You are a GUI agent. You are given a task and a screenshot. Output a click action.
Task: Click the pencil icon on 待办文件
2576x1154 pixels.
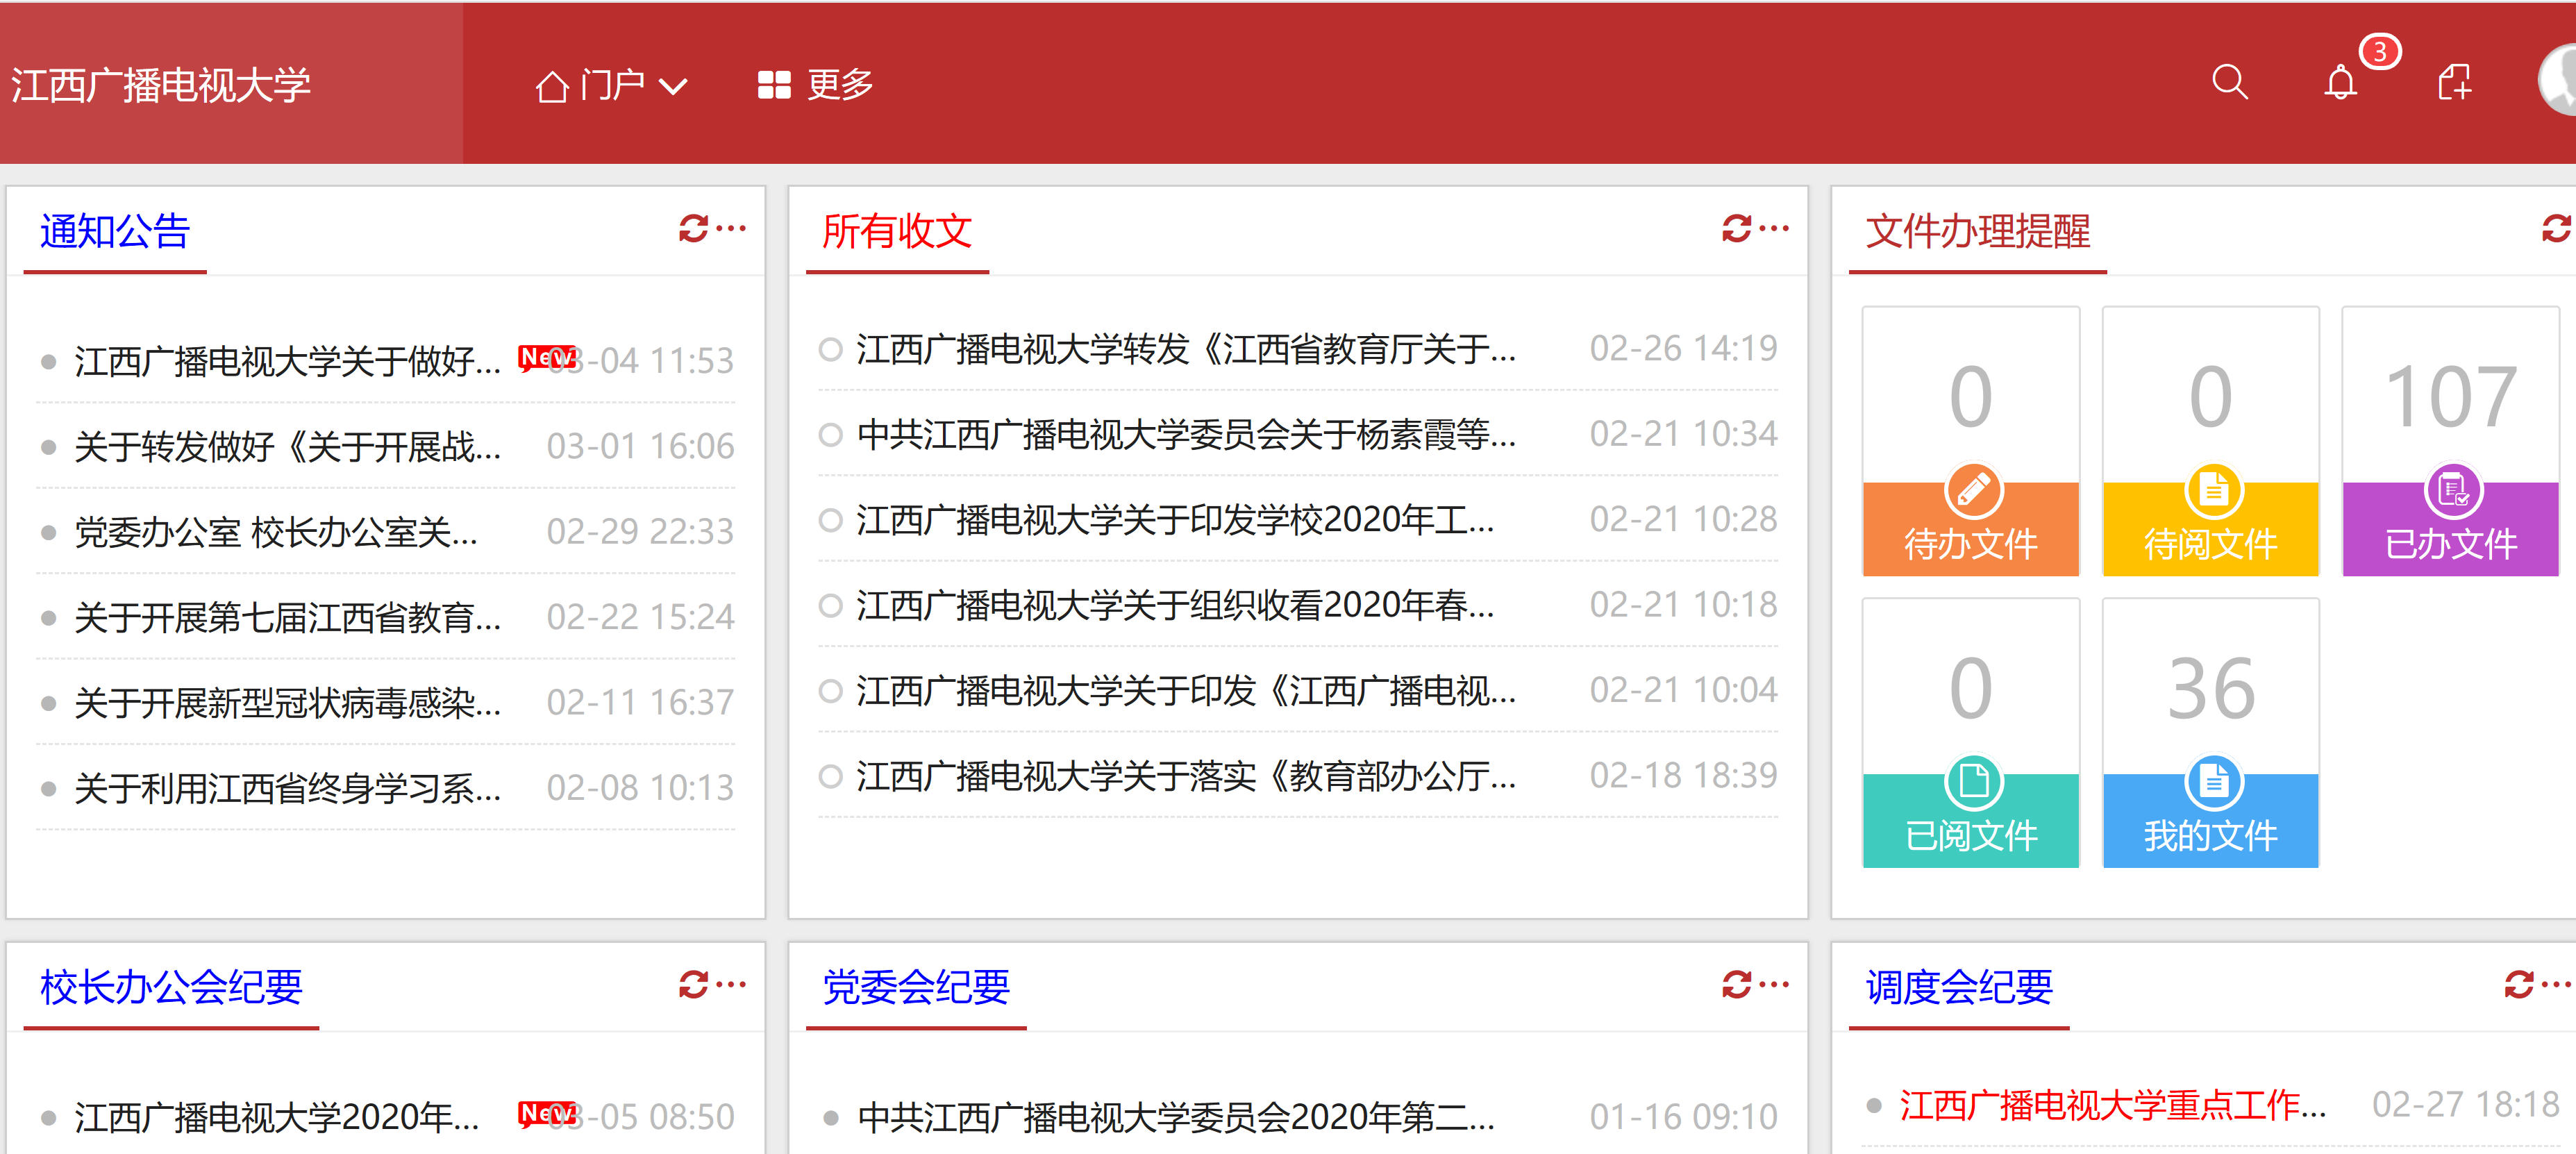click(x=1973, y=490)
